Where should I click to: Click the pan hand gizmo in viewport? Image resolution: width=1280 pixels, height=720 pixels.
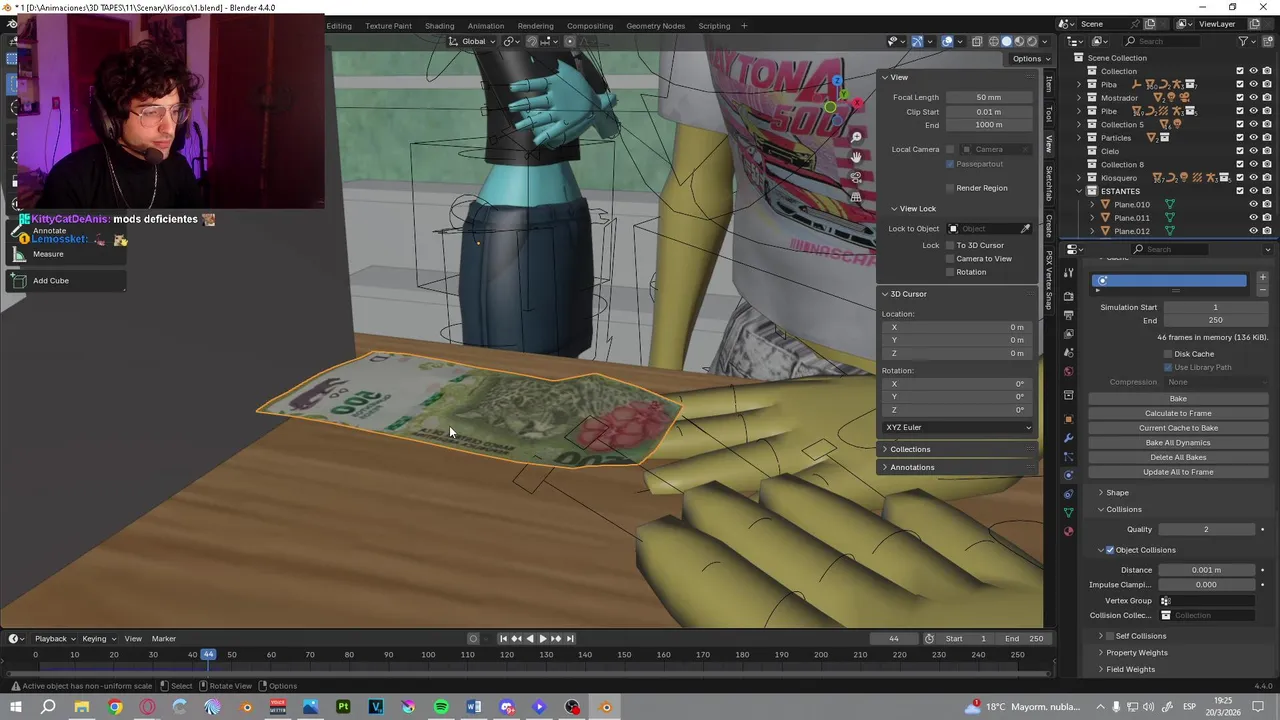coord(856,157)
